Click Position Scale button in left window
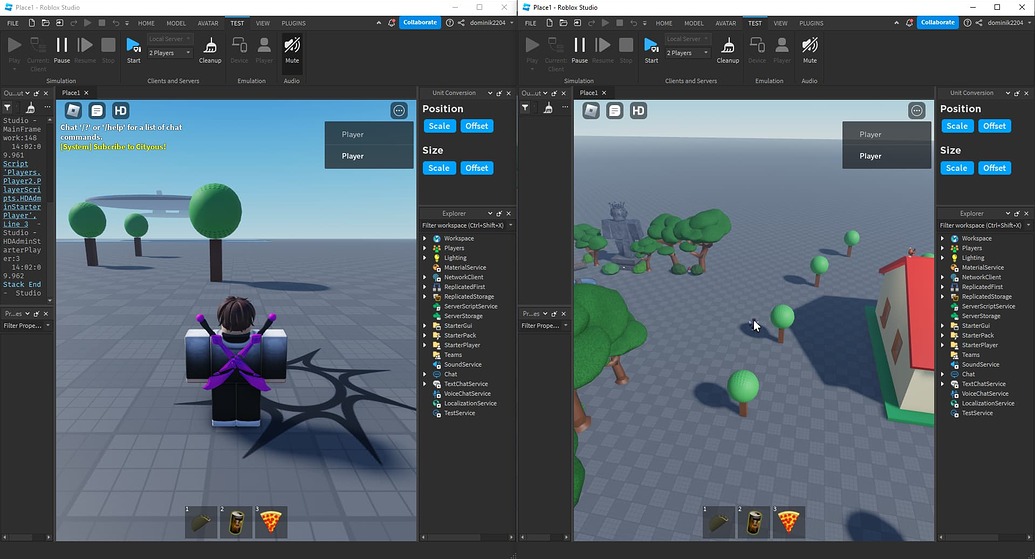The height and width of the screenshot is (559, 1035). [x=439, y=126]
